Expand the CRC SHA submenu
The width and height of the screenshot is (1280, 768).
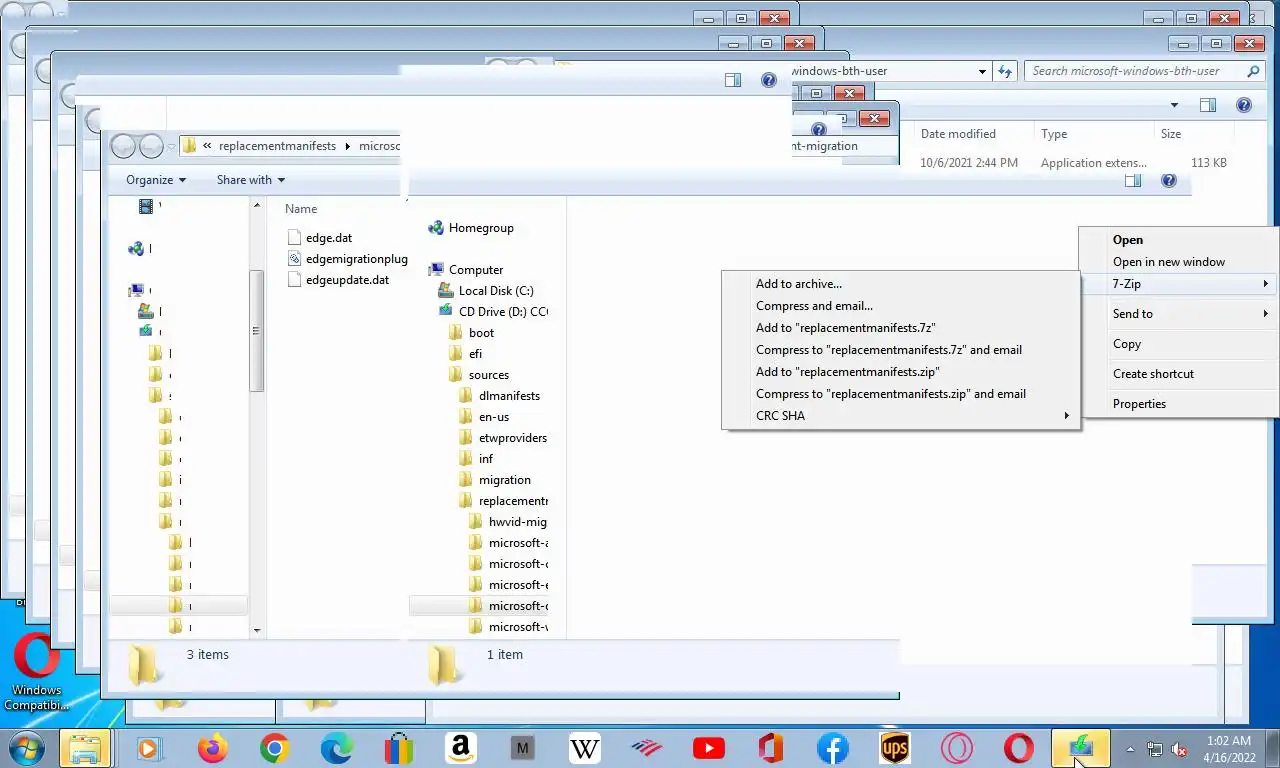click(901, 416)
